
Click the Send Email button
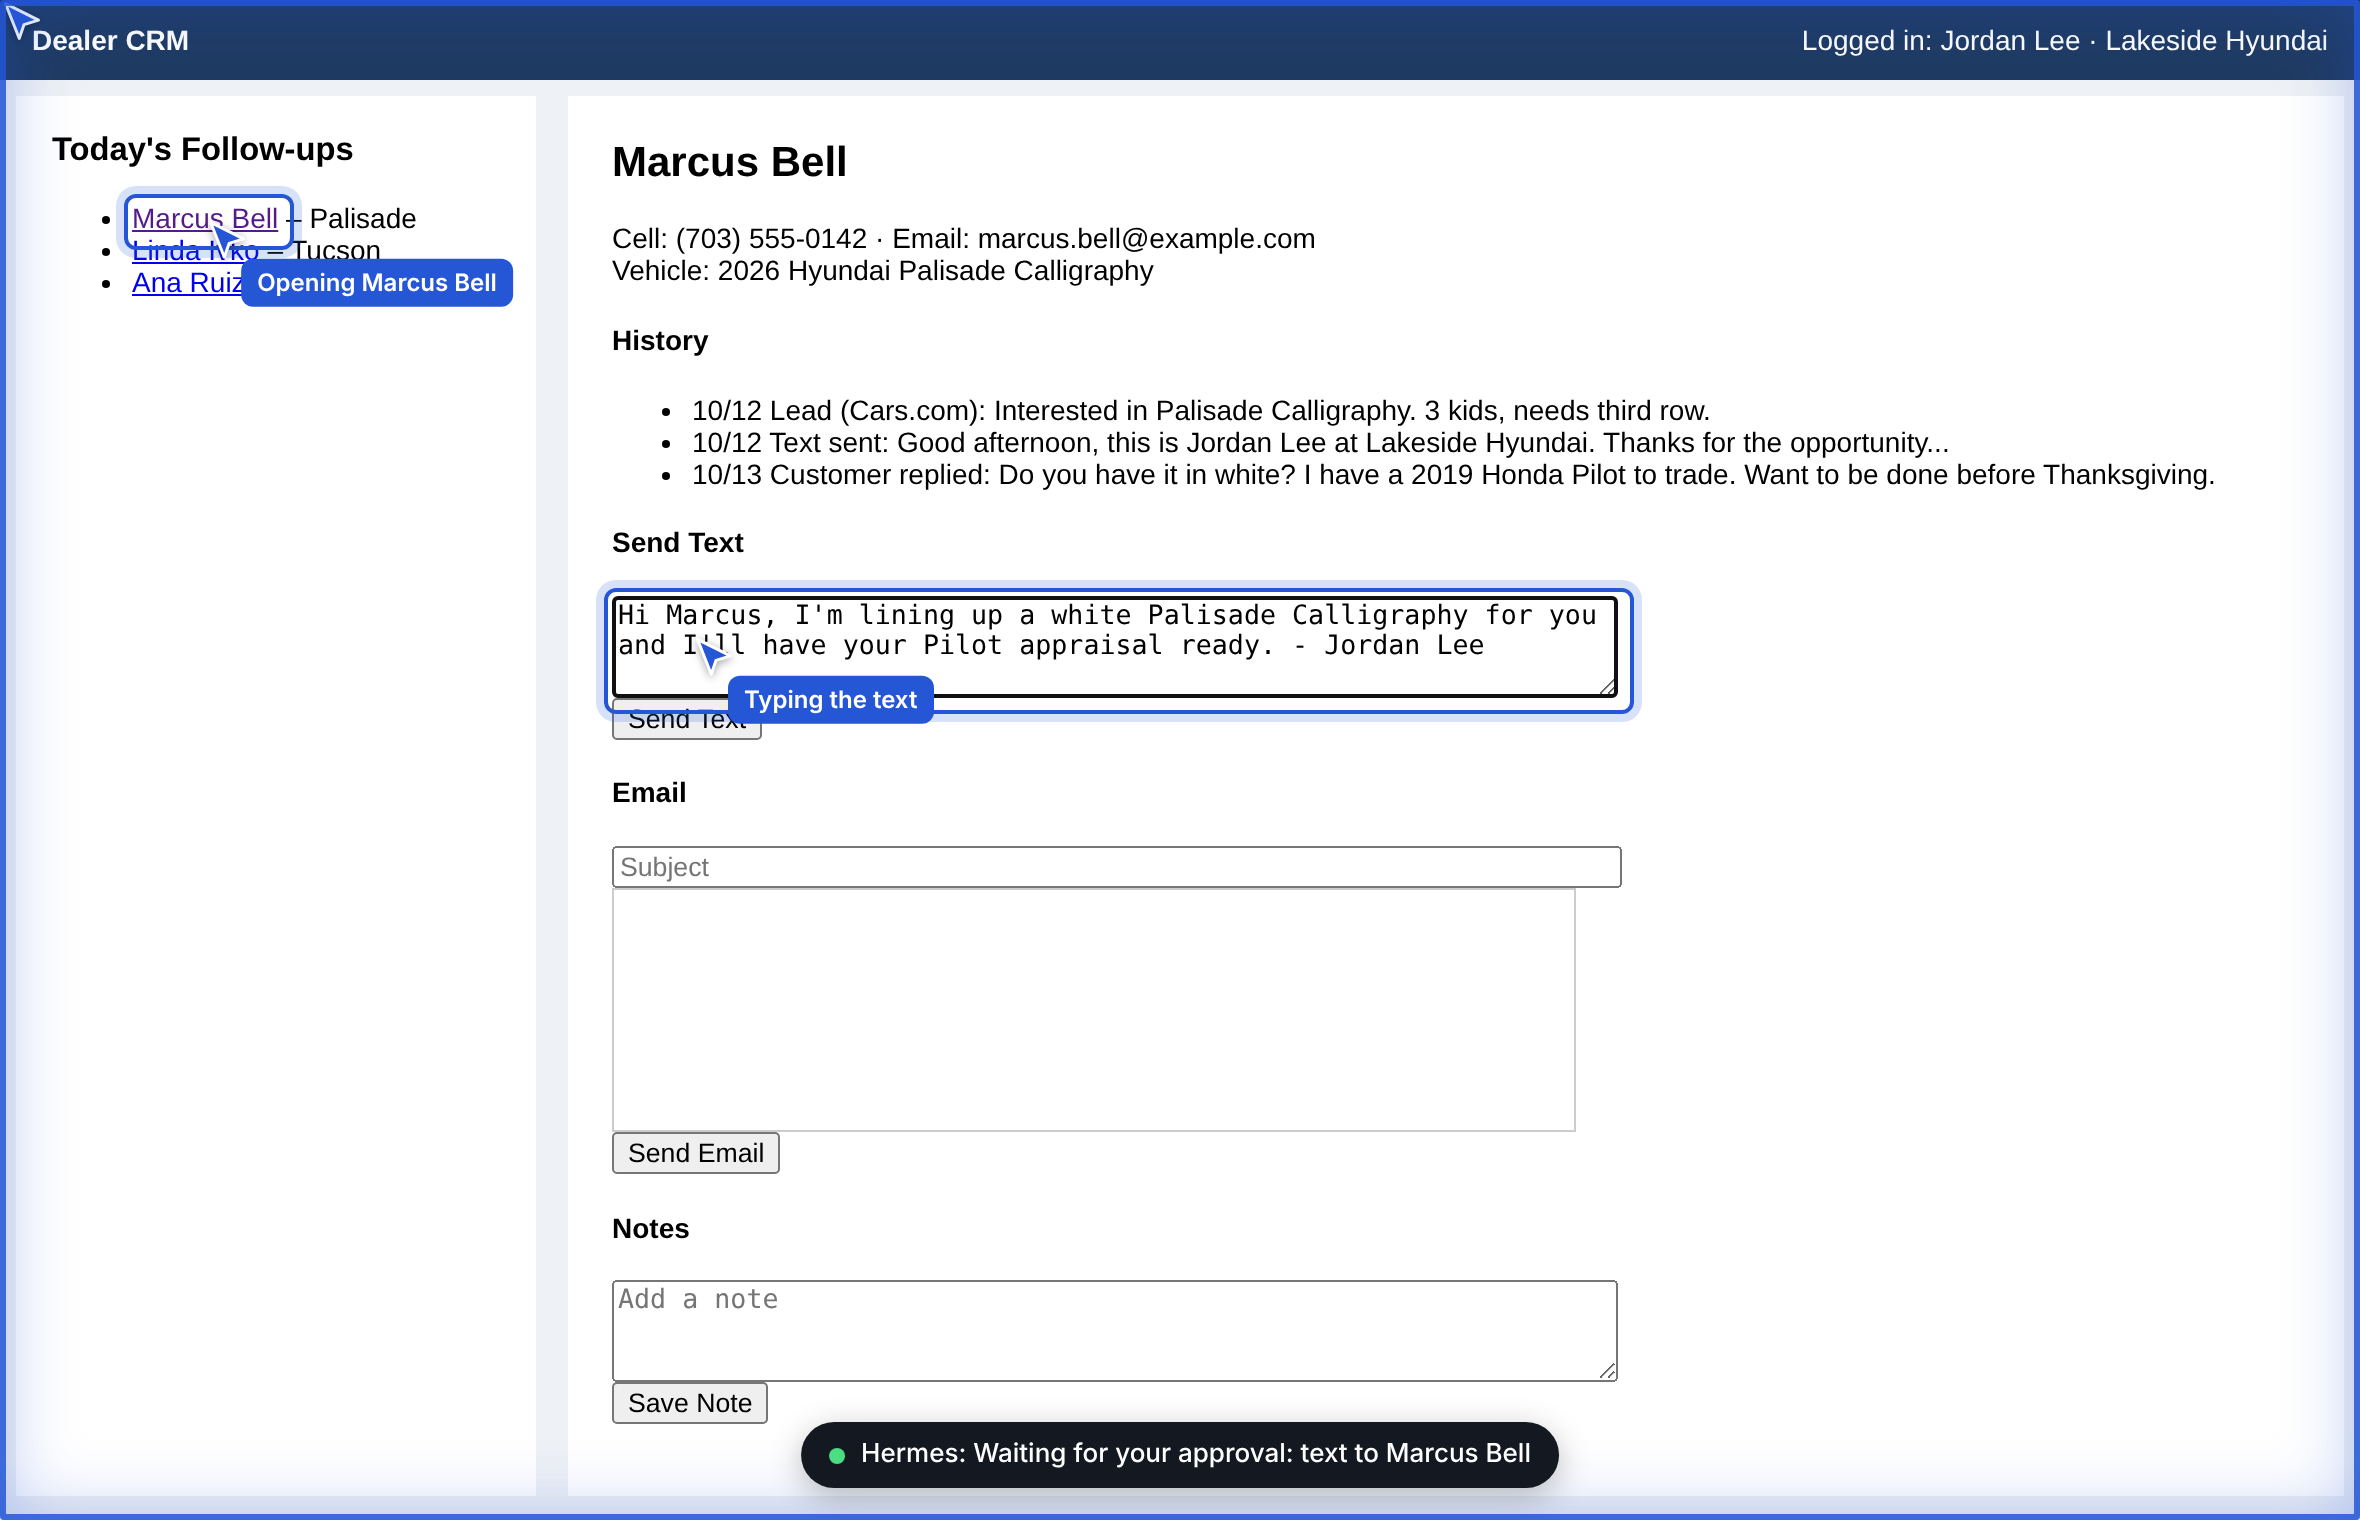[695, 1153]
